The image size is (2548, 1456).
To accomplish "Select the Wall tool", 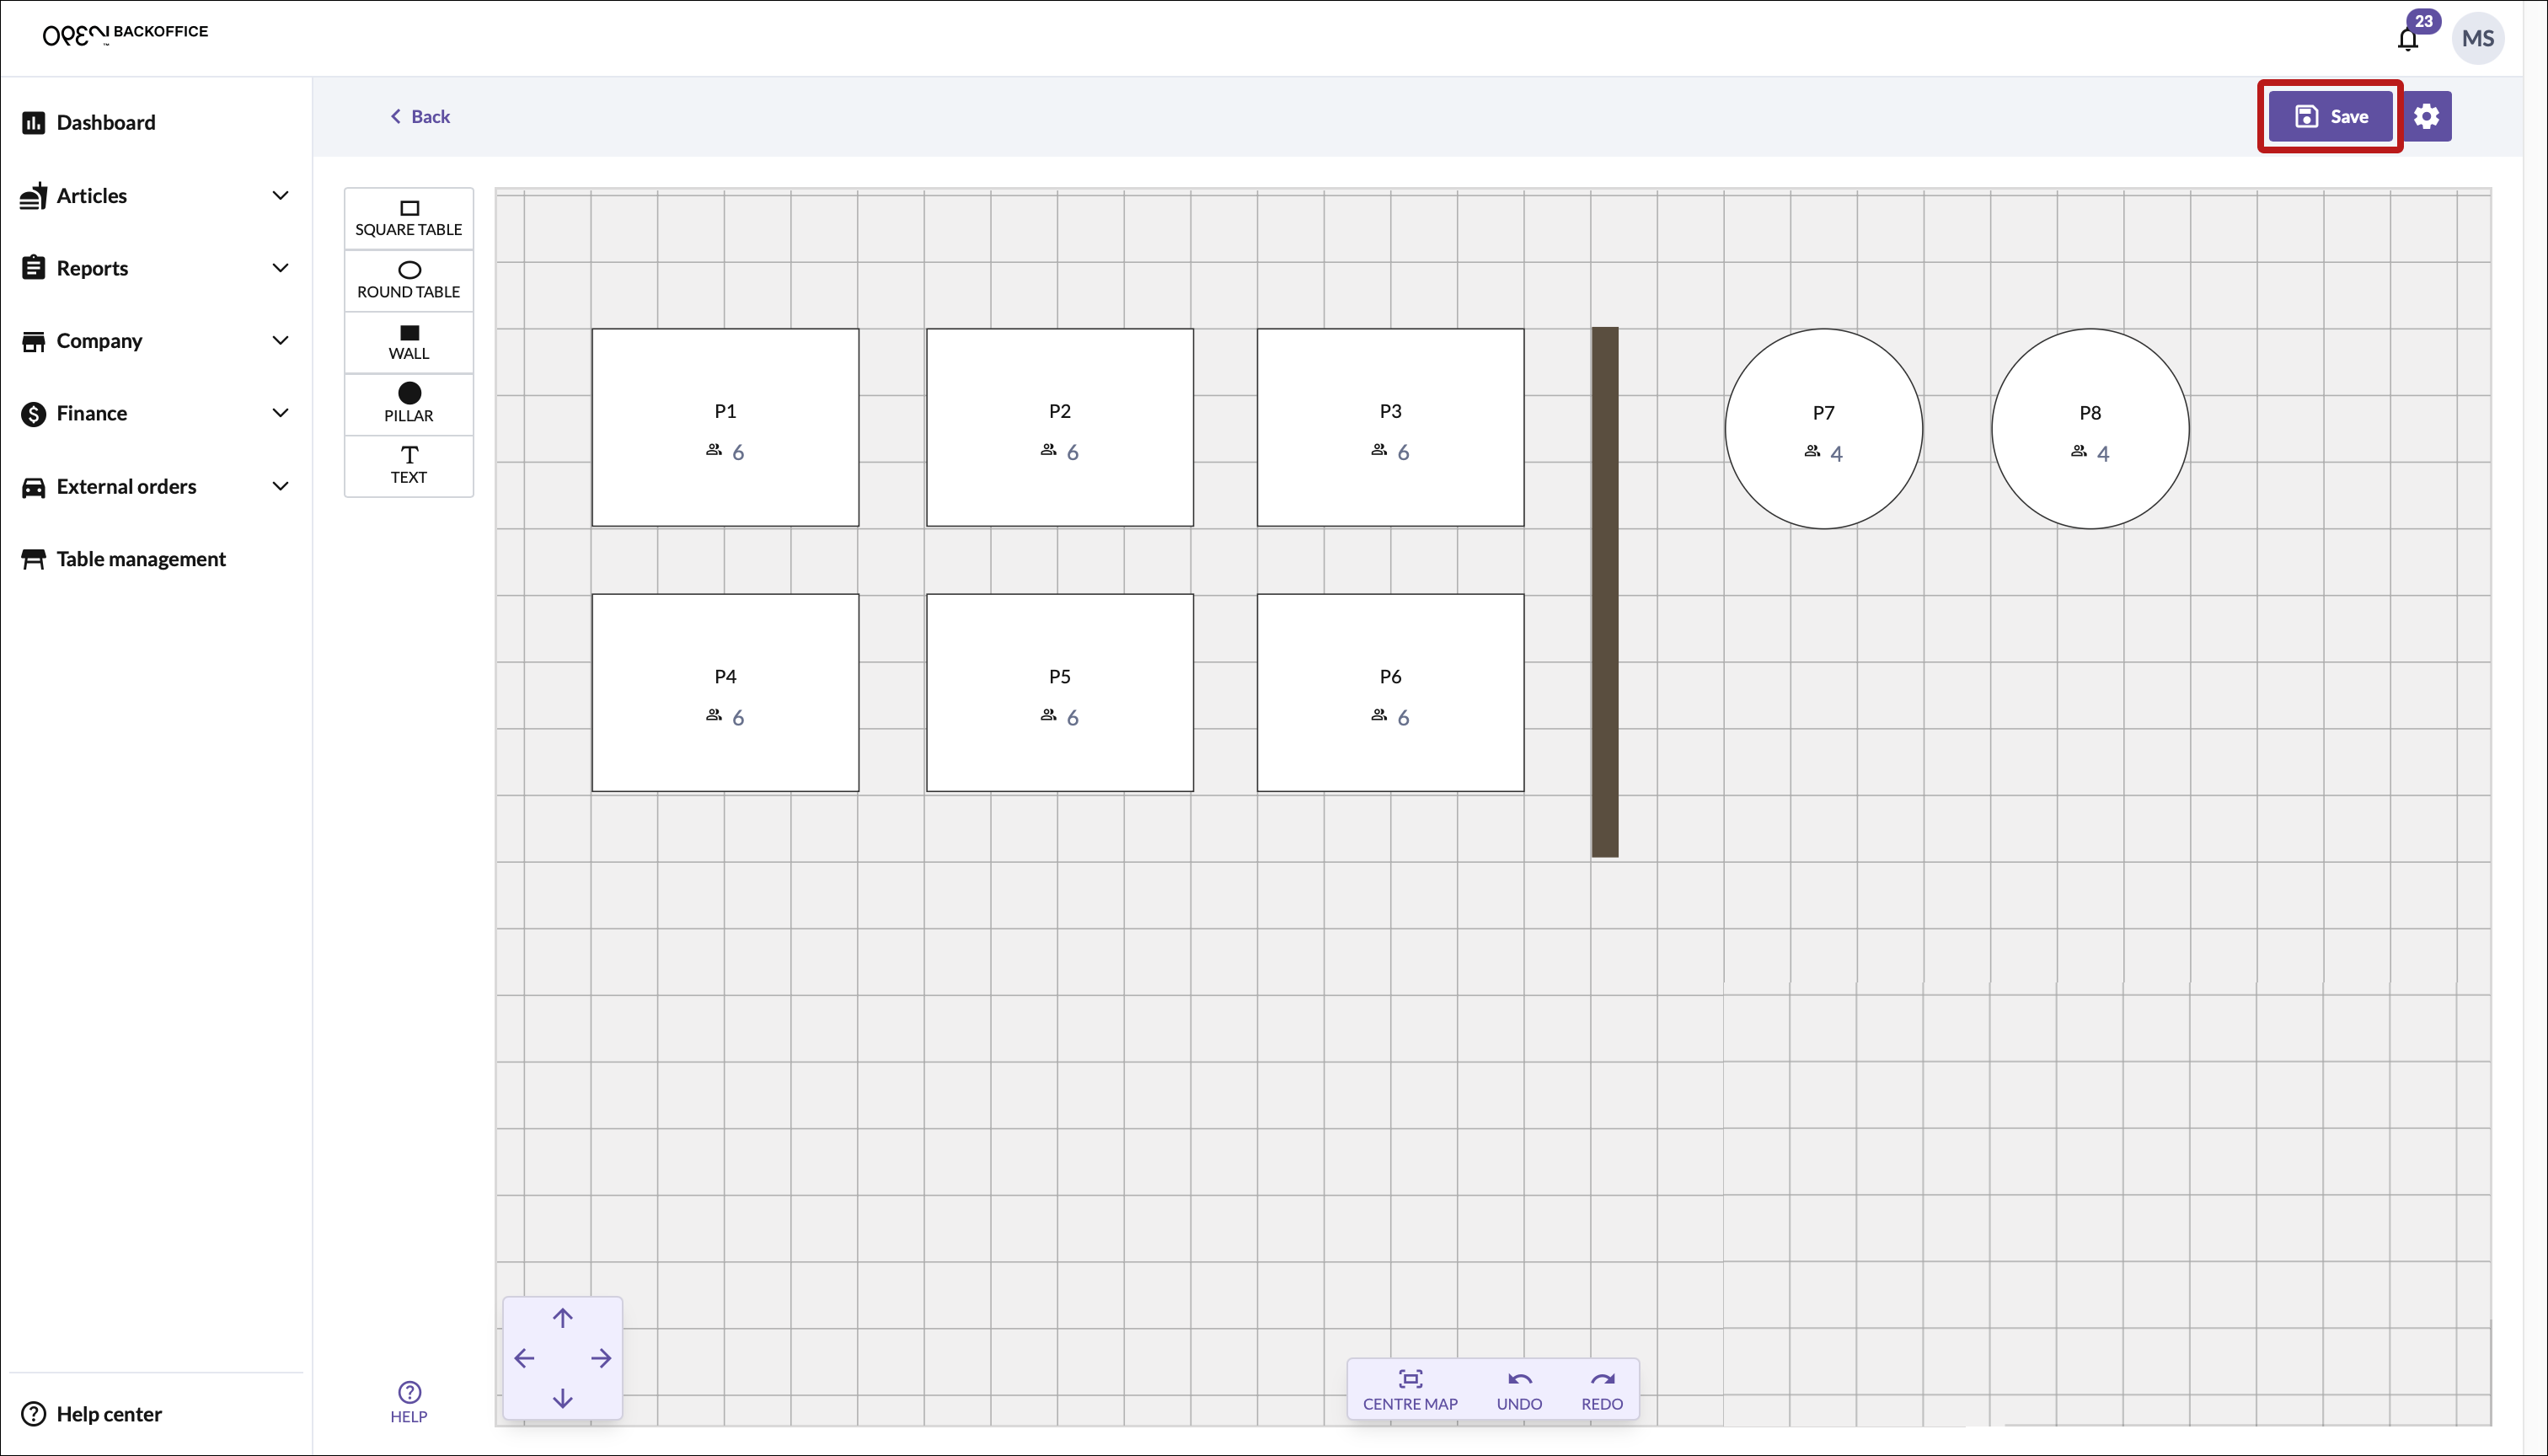I will click(408, 342).
